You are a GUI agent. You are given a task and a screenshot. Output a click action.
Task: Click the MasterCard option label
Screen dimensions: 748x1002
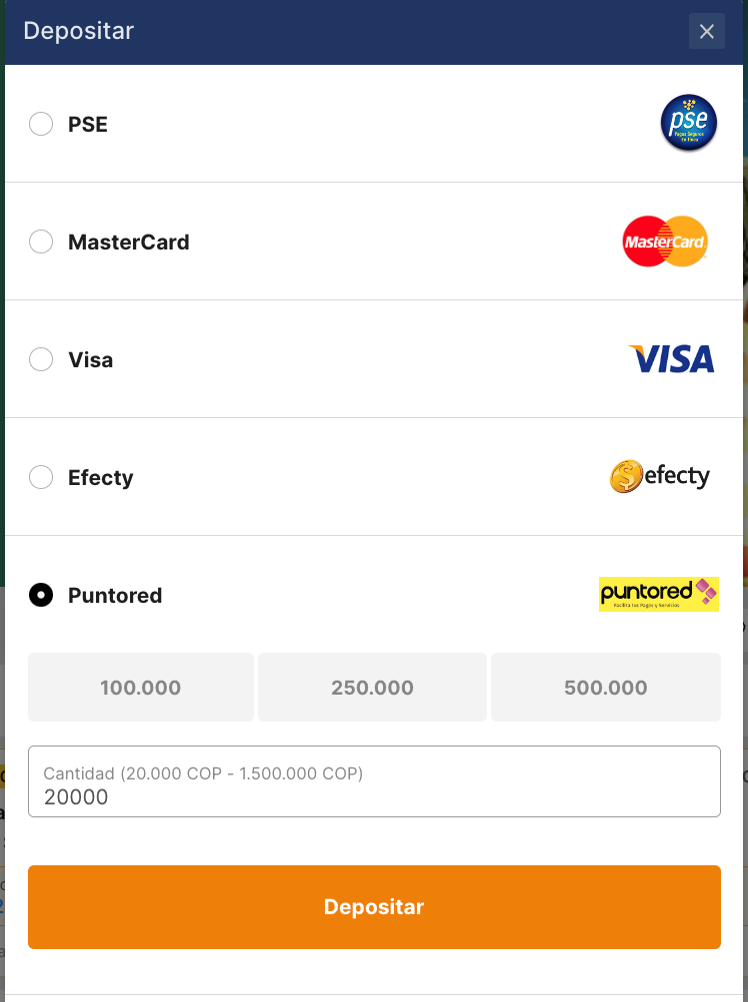tap(128, 242)
